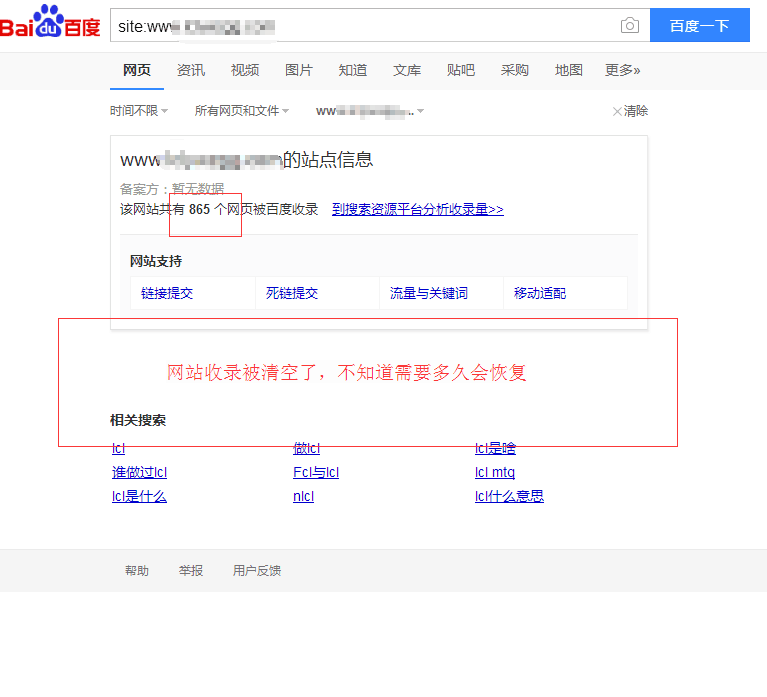Click the 移动适配 link
The height and width of the screenshot is (697, 767).
(540, 293)
